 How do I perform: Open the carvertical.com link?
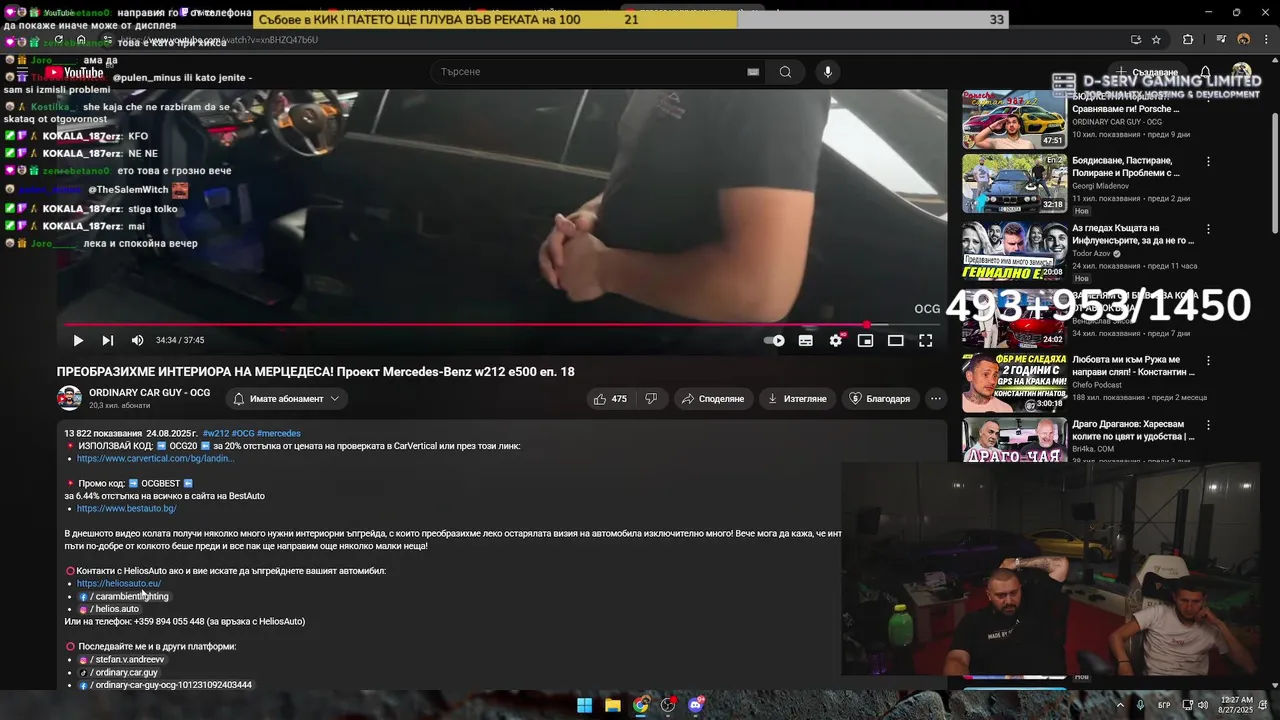pyautogui.click(x=155, y=458)
